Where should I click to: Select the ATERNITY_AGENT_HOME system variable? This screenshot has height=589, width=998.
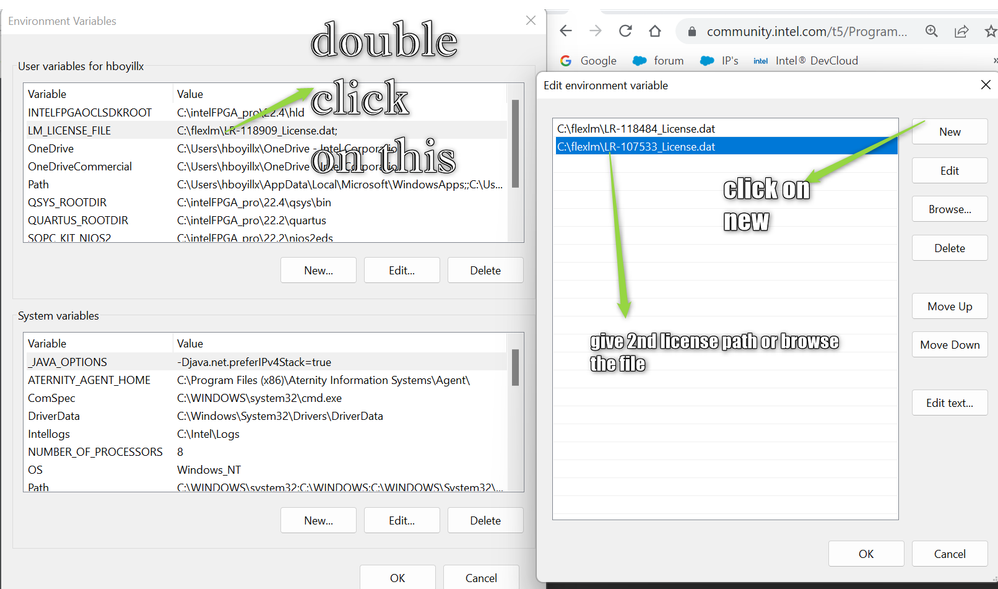tap(266, 380)
